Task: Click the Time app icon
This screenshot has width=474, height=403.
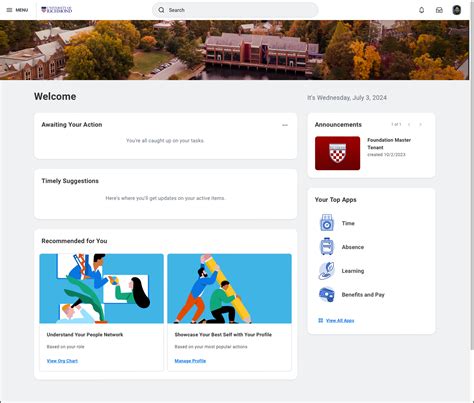Action: pyautogui.click(x=327, y=223)
